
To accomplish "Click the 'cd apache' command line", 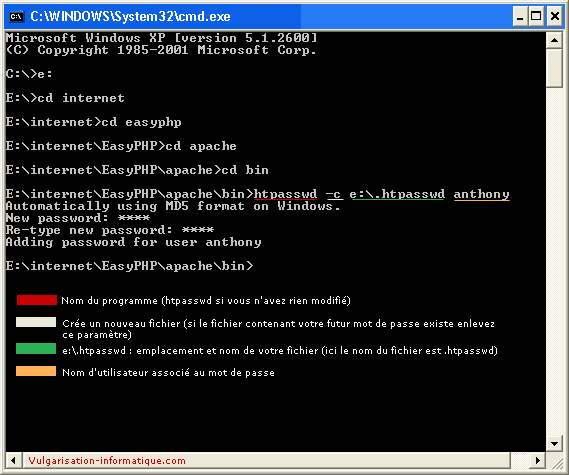I will coord(121,146).
